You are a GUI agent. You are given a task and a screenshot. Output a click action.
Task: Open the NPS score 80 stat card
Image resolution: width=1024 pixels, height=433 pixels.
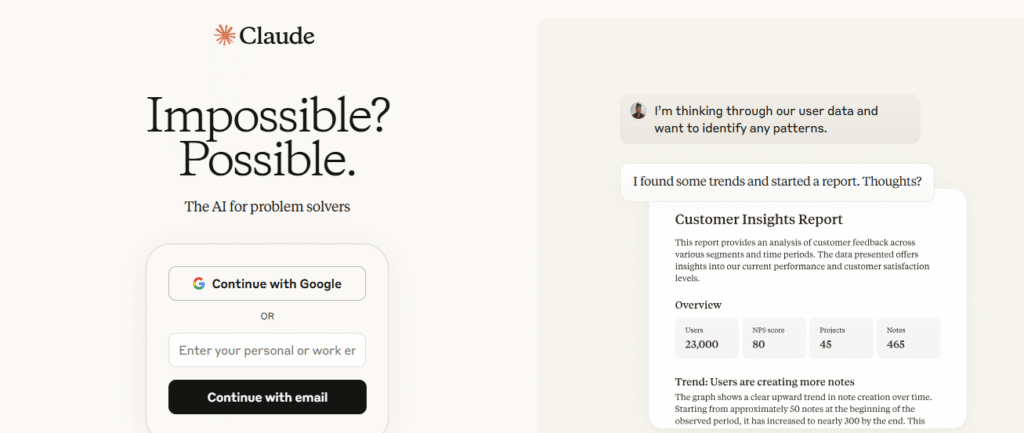pyautogui.click(x=774, y=338)
